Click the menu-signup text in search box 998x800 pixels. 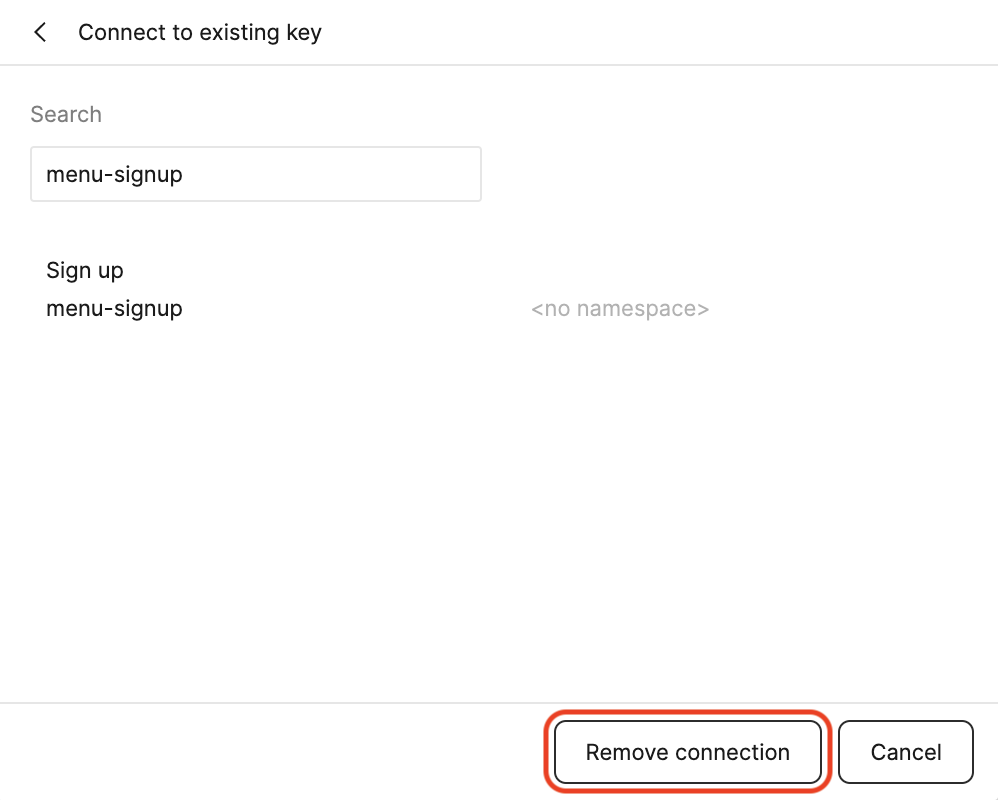point(114,174)
